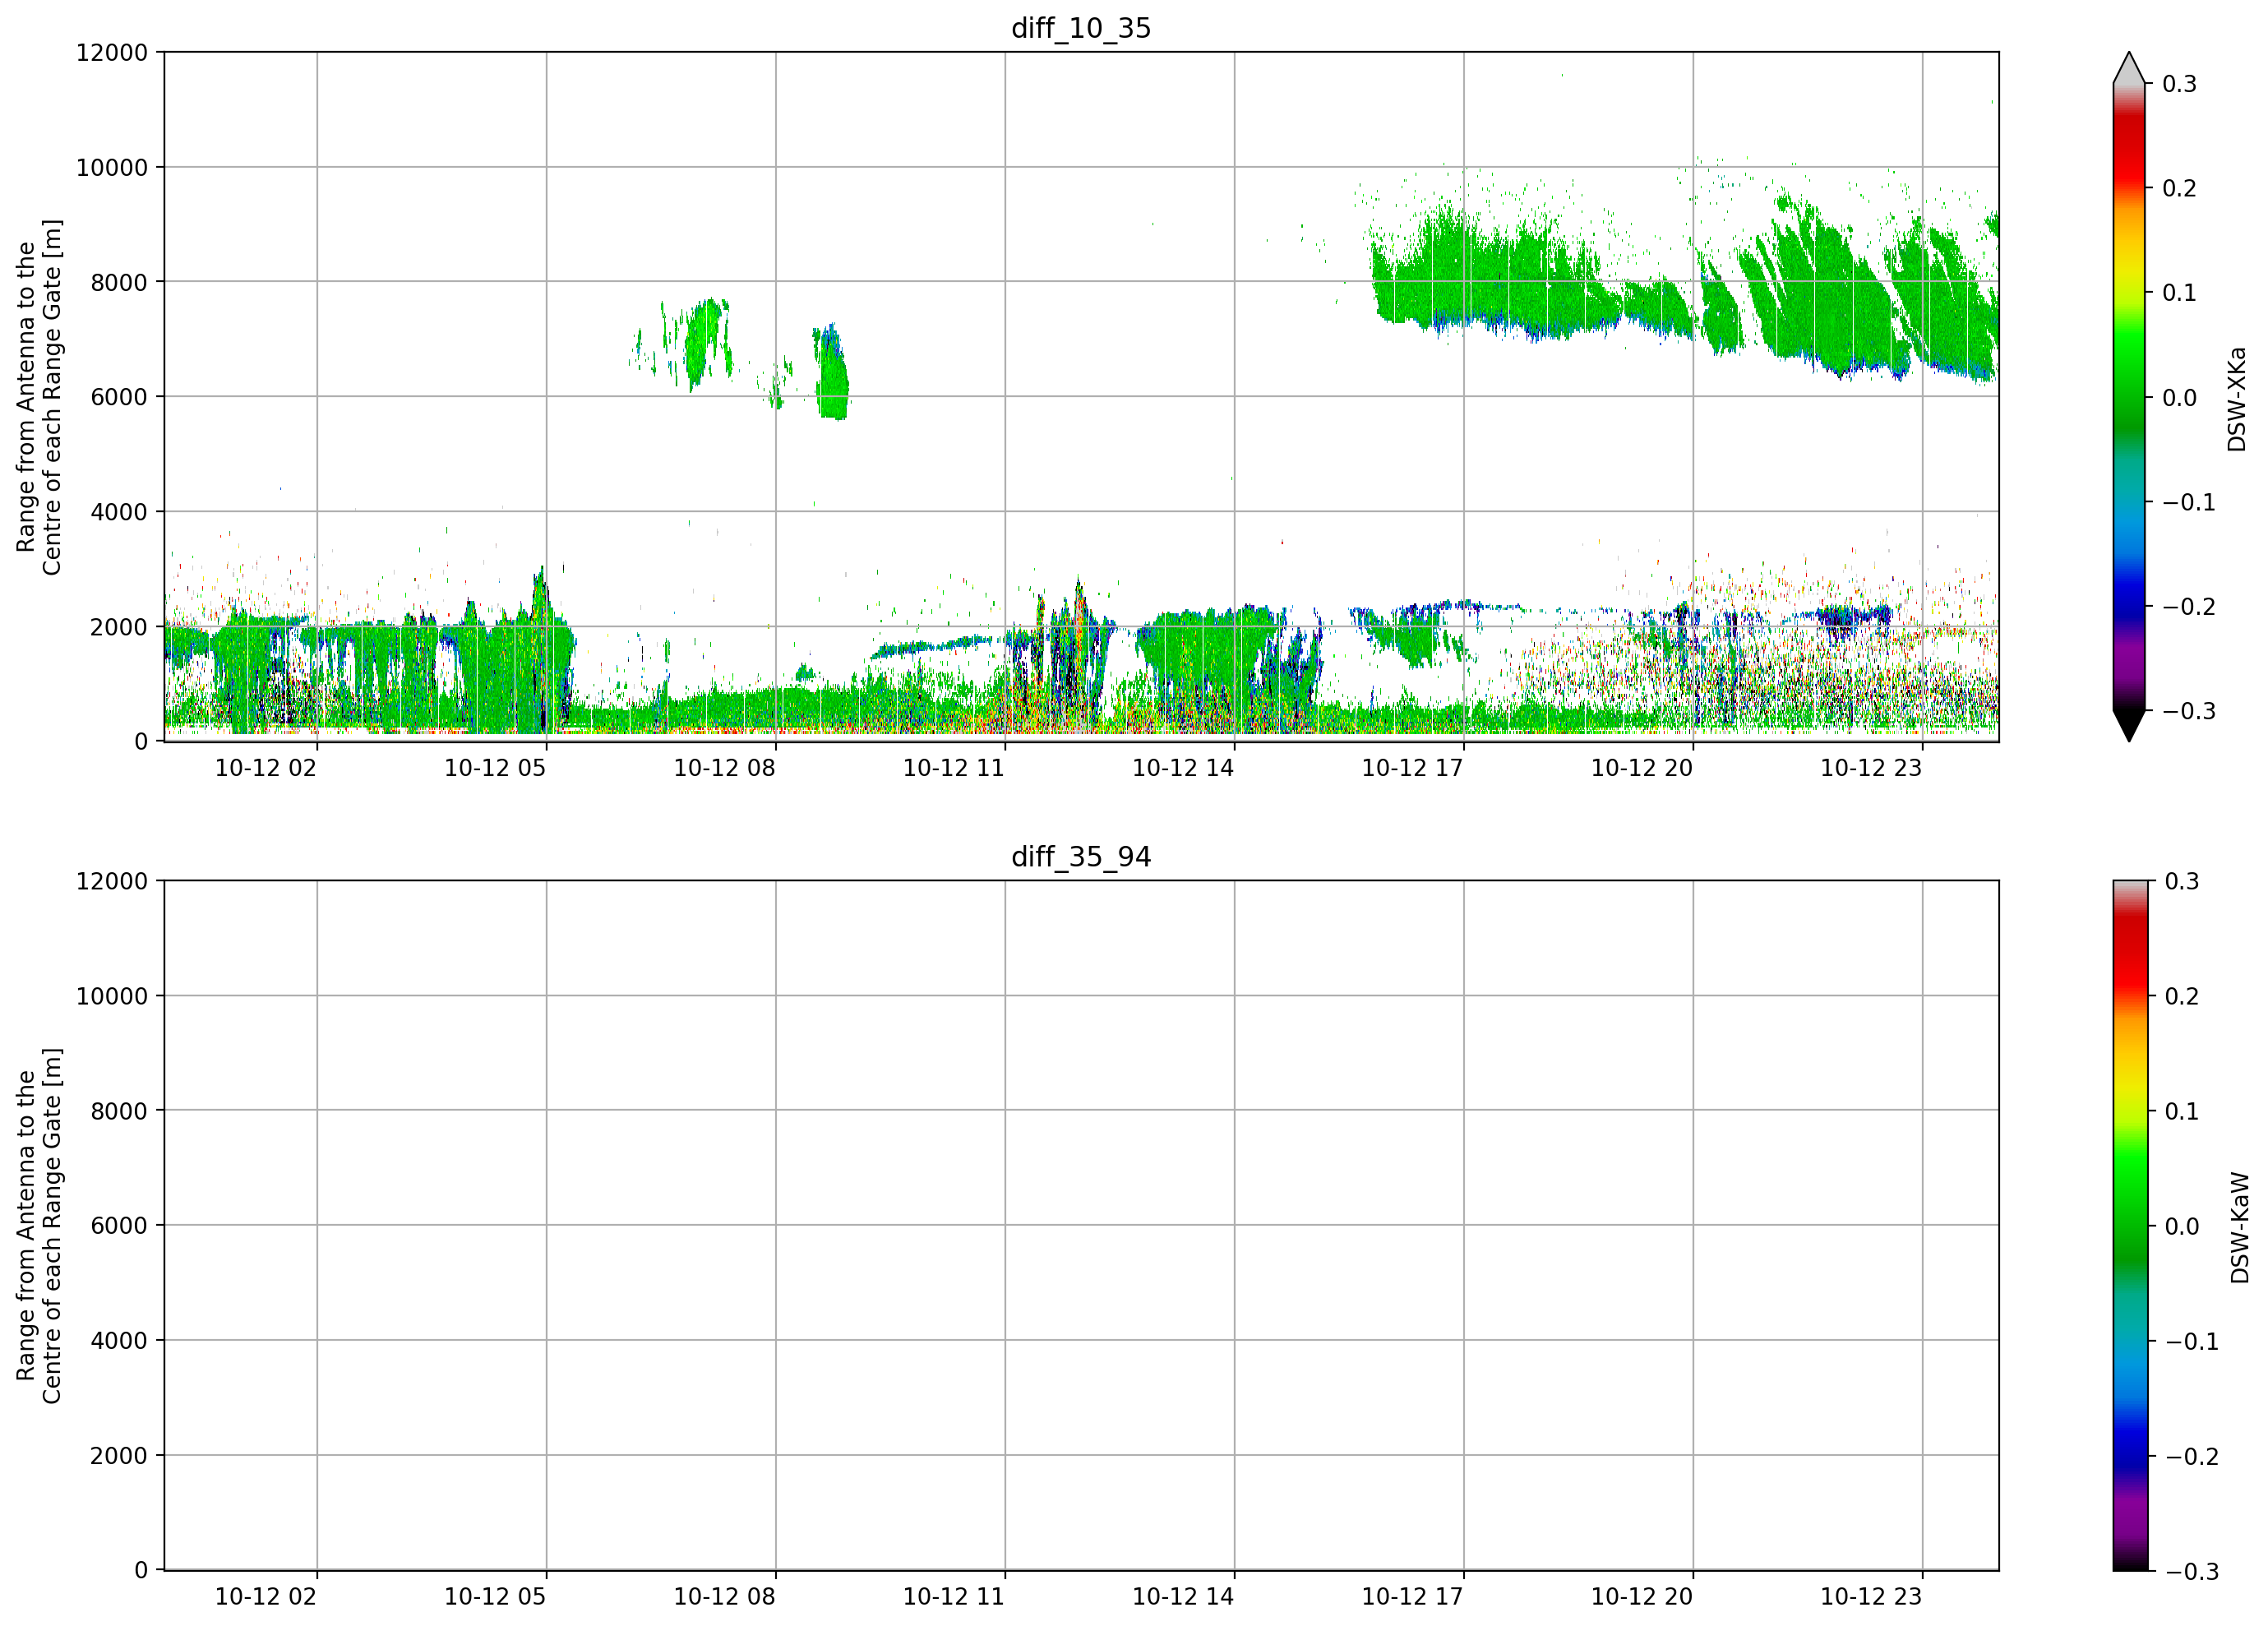Click the −0.2 tick on DSW-XKa colorbar
The width and height of the screenshot is (2268, 1626).
tap(2189, 607)
